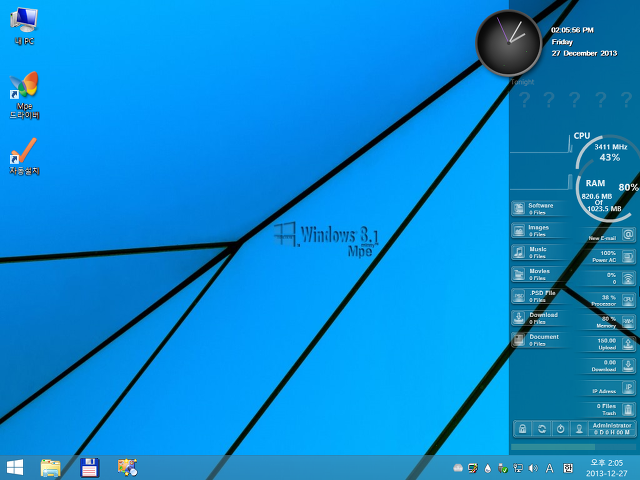The height and width of the screenshot is (480, 640).
Task: Click the 'IP Adress' label text
Action: 604,391
